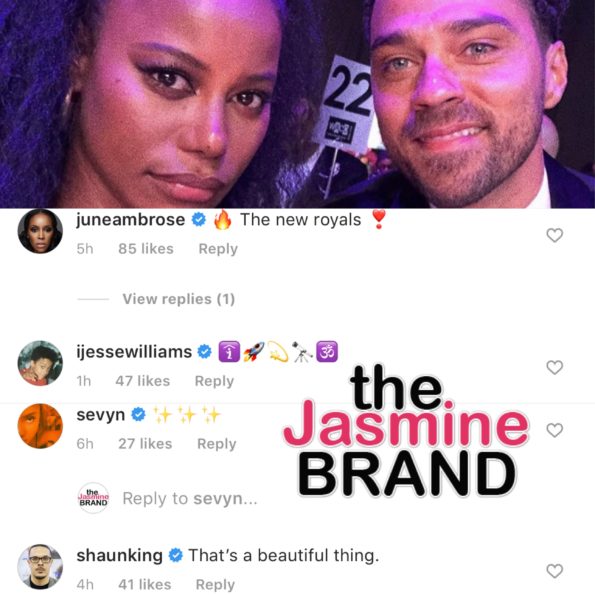Viewport: 595px width, 595px height.
Task: Reply to juneambrose's comment
Action: [x=218, y=249]
